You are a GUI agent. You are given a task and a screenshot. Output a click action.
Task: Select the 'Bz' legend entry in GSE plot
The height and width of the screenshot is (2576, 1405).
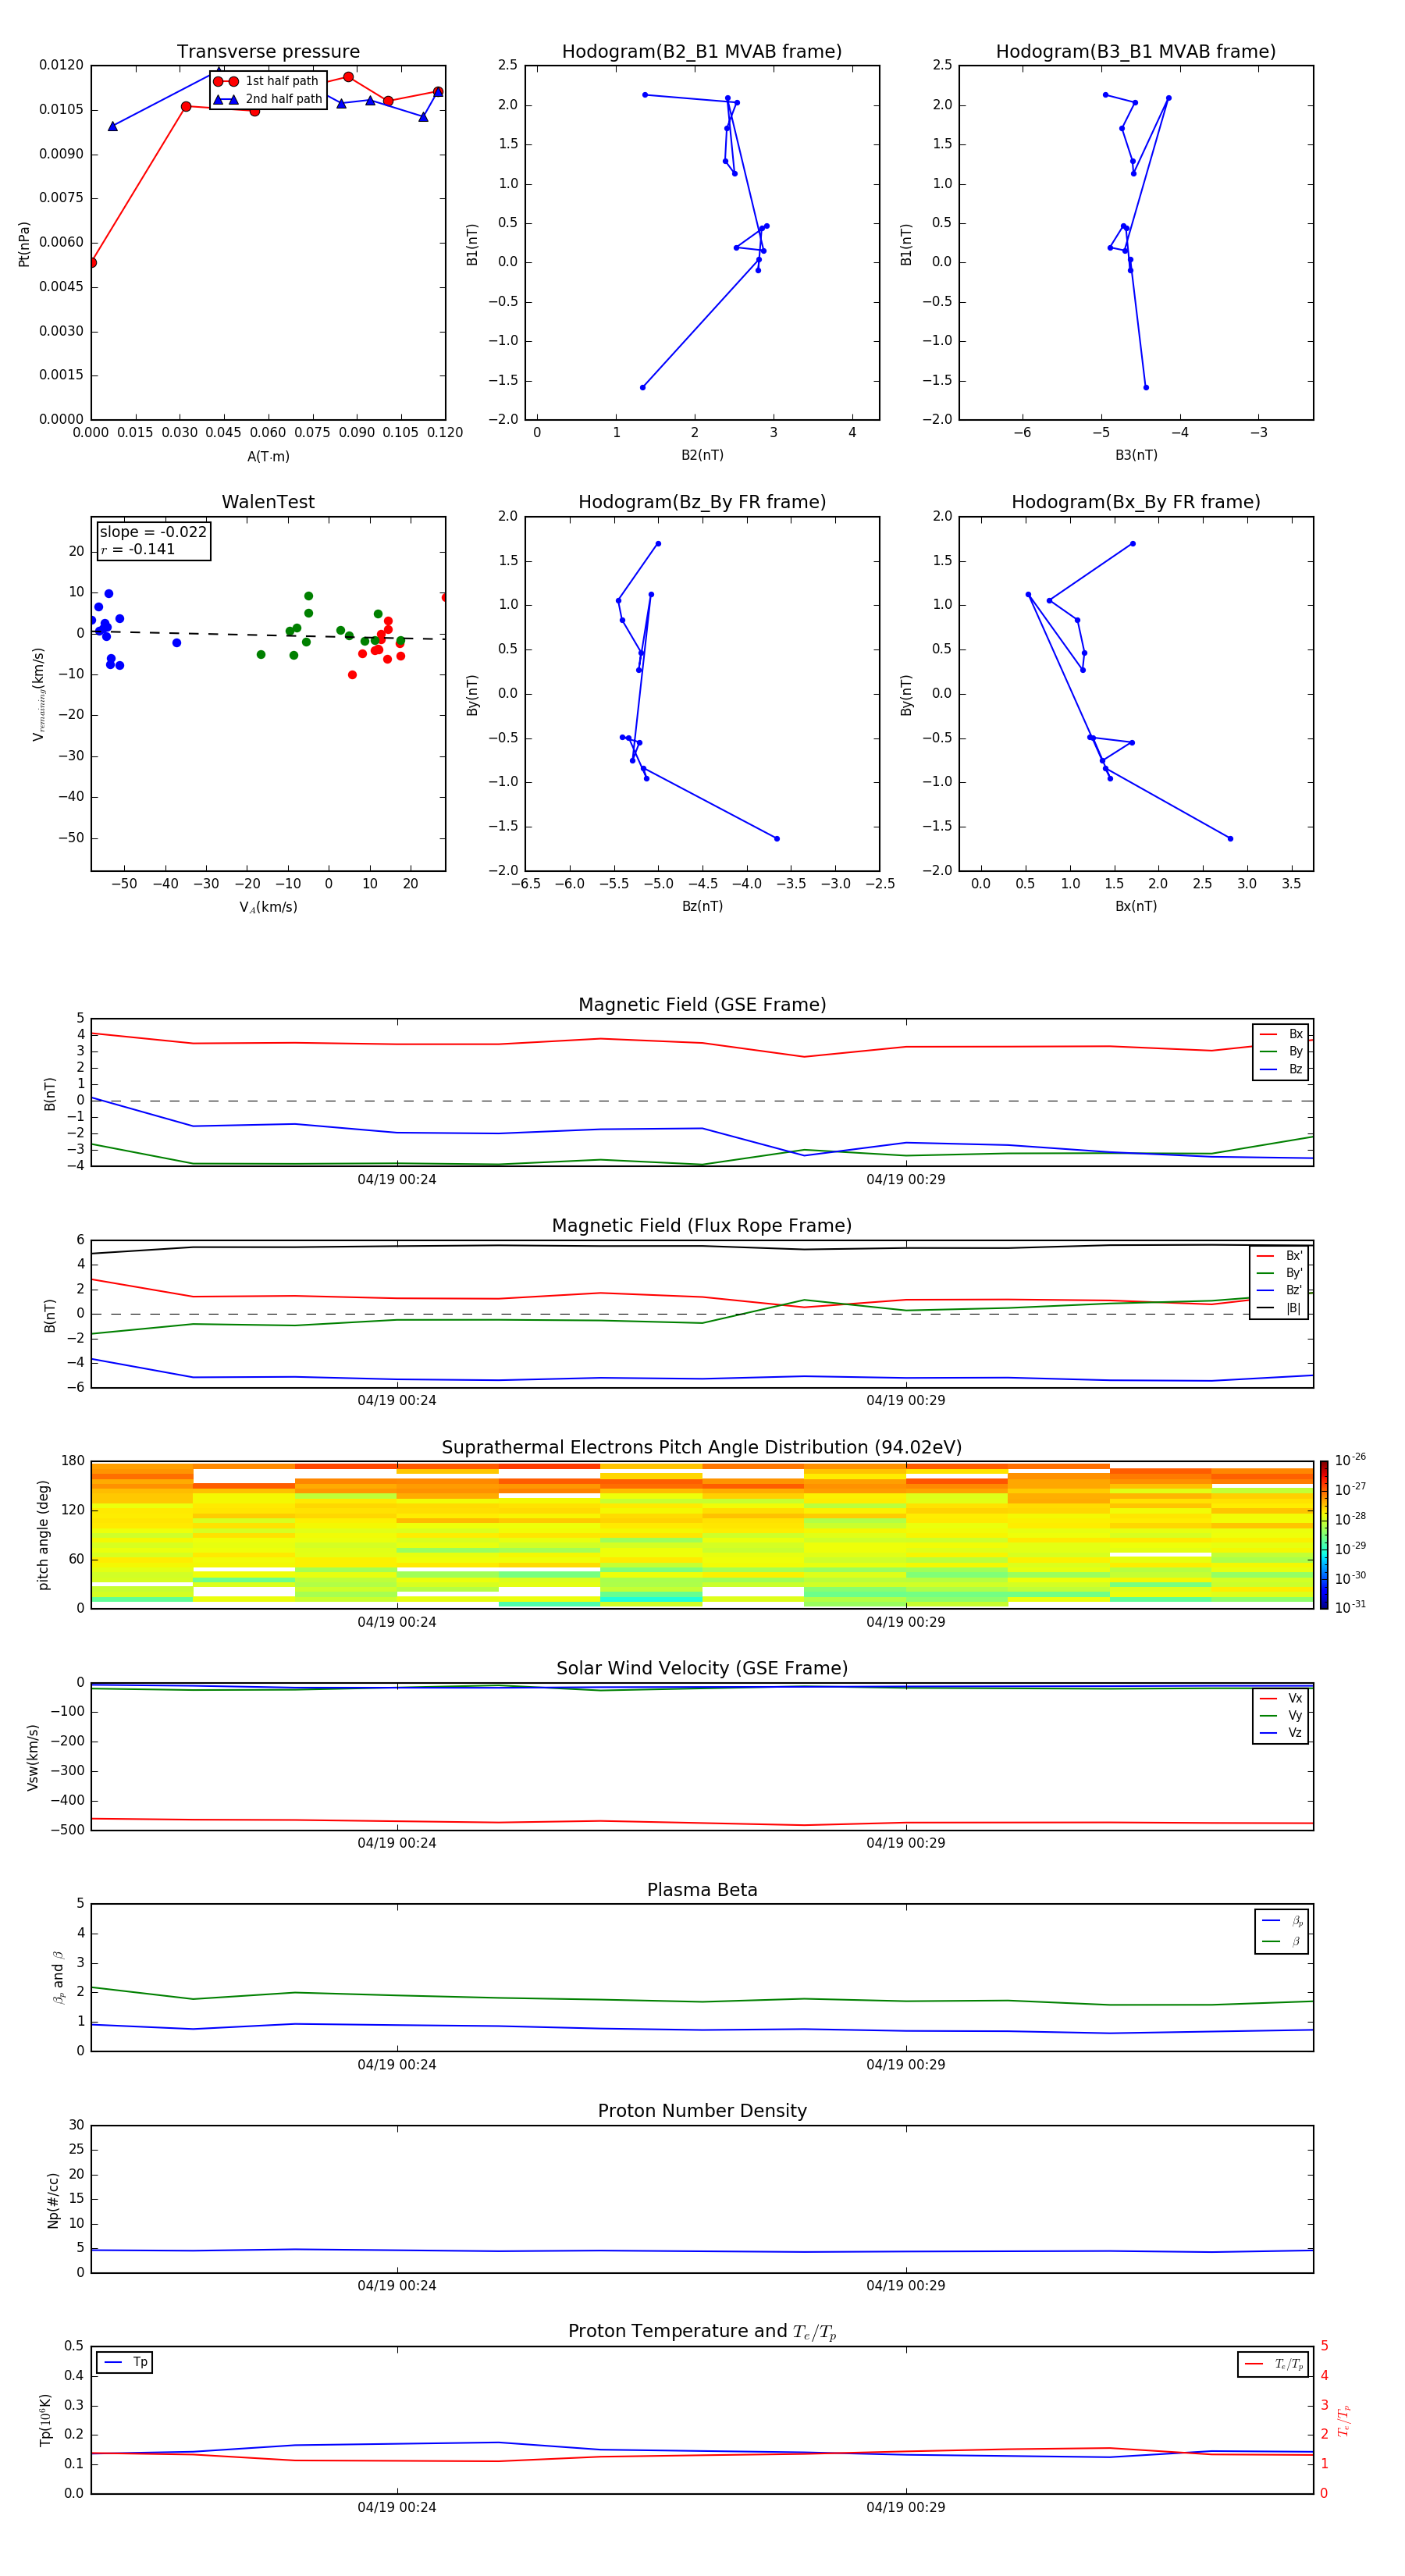[x=1281, y=1069]
